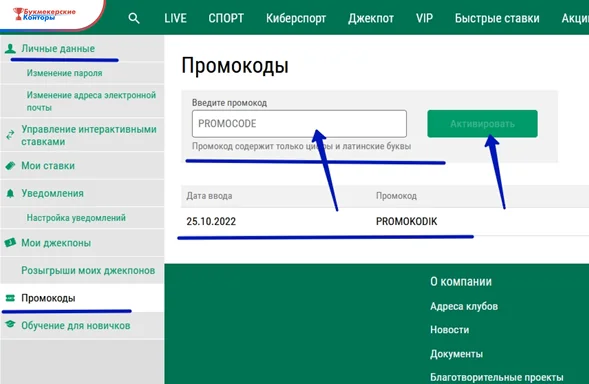Open the СПОРТ menu item

[x=226, y=18]
